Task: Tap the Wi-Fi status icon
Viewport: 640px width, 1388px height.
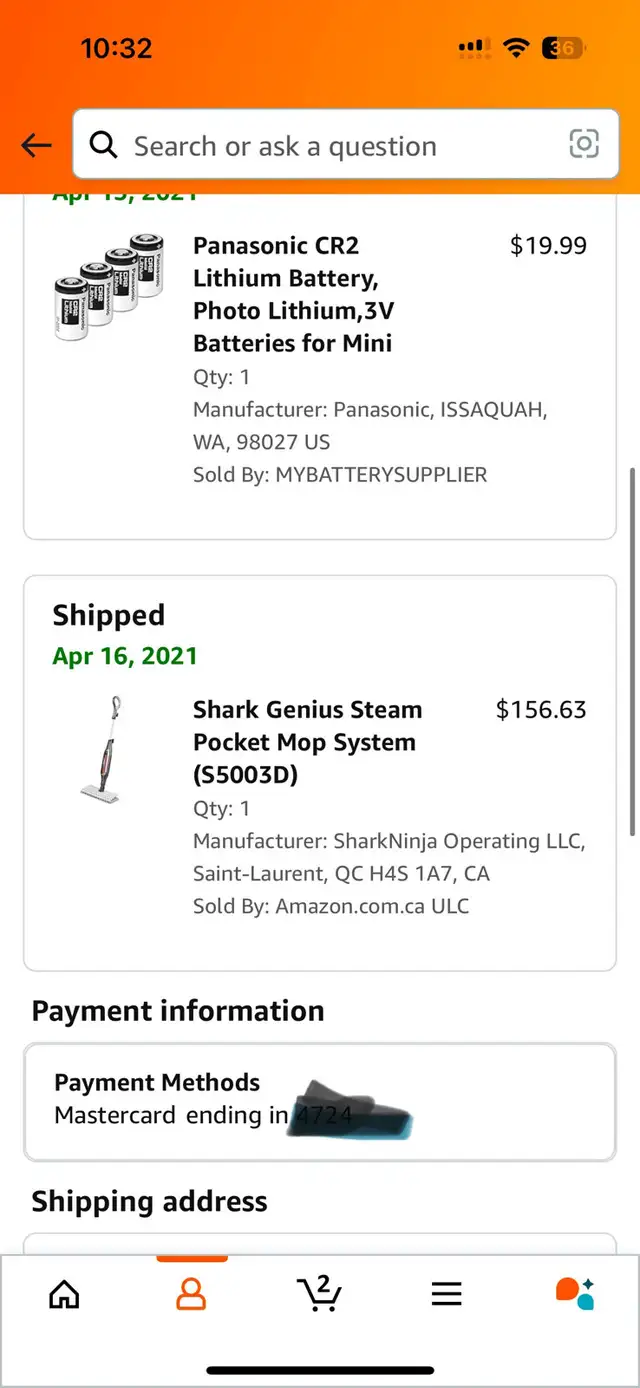Action: click(516, 48)
